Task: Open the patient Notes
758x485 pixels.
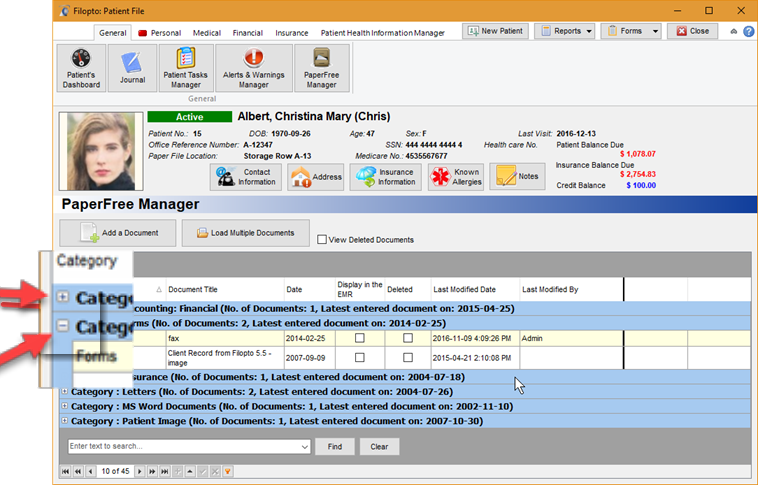Action: click(517, 177)
